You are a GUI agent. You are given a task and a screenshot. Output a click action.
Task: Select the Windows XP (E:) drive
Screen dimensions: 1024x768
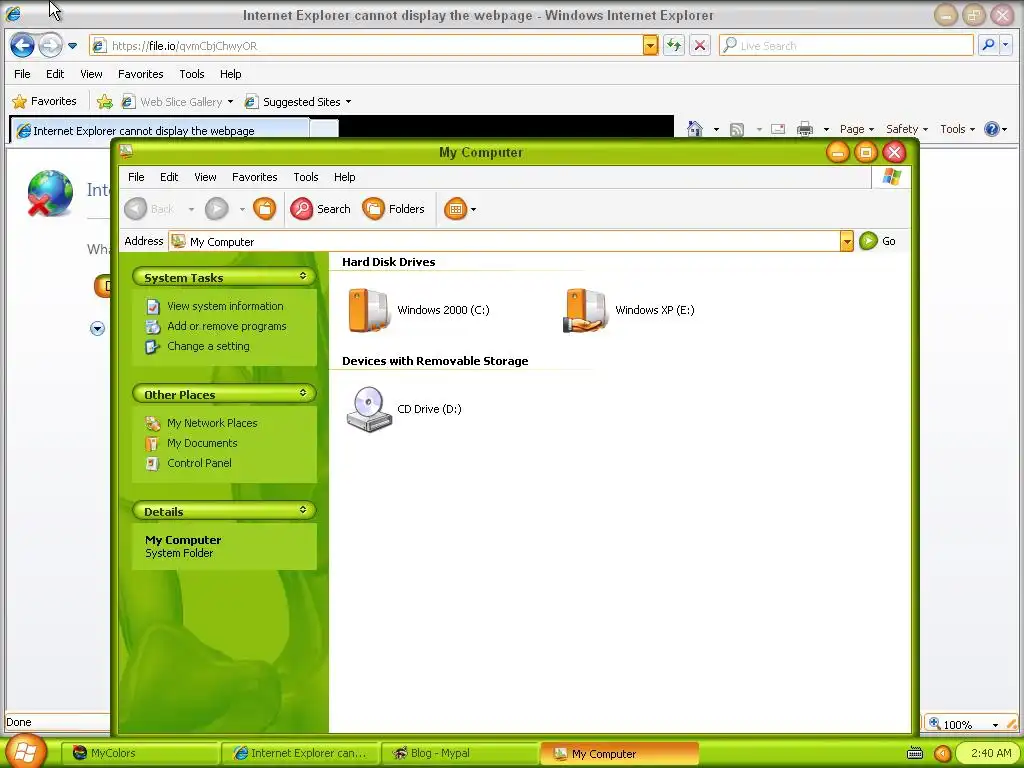(629, 310)
